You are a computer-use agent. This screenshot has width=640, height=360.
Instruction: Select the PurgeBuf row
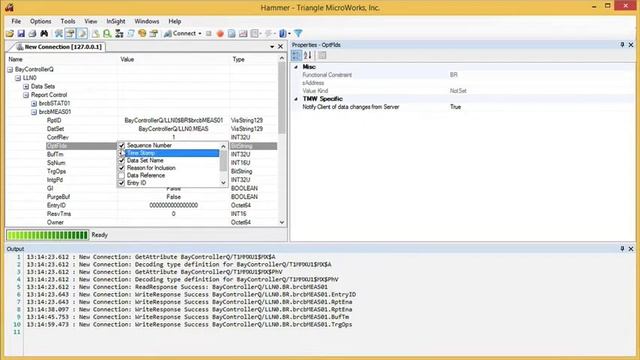pos(142,197)
